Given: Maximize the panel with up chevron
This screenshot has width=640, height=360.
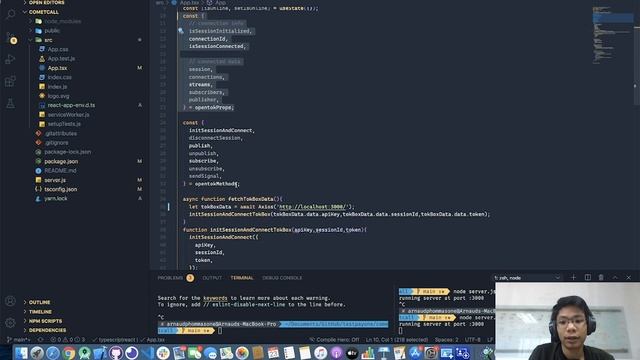Looking at the screenshot, I should tap(615, 278).
